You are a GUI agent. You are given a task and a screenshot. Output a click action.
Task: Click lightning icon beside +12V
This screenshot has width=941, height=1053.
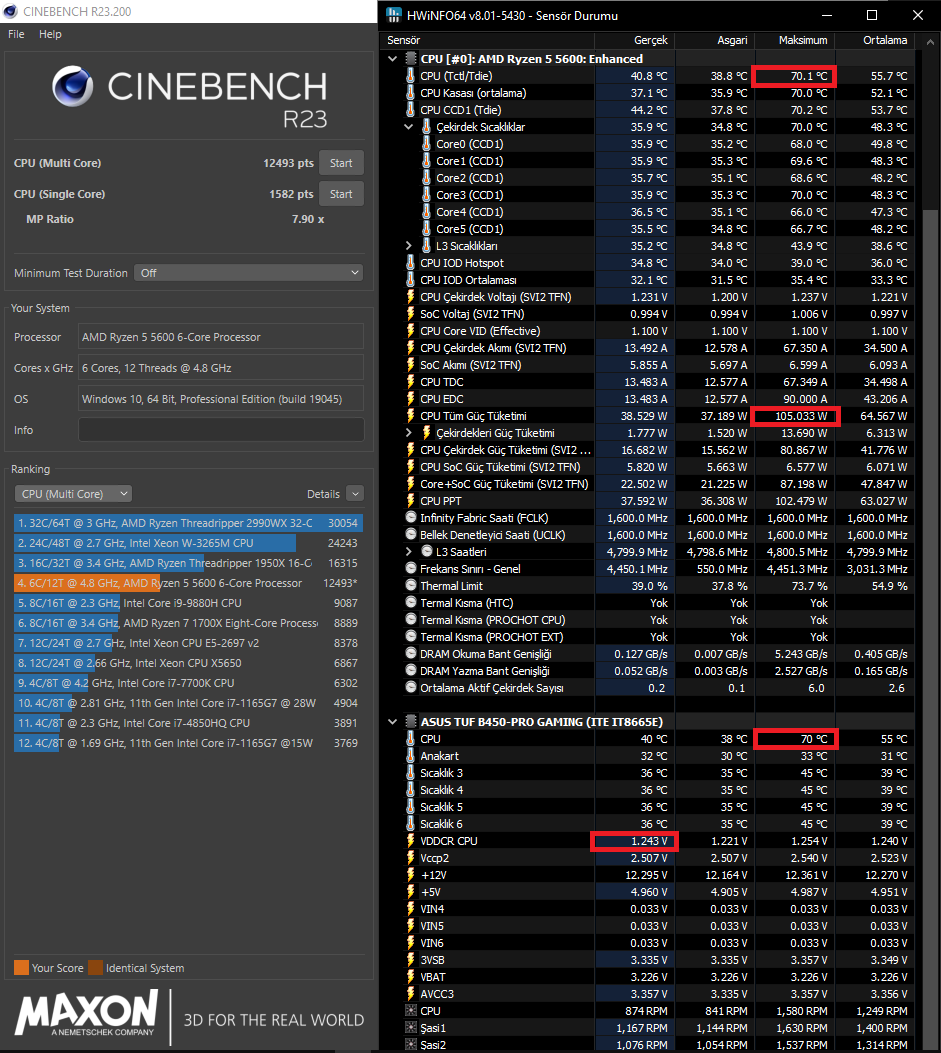pos(410,874)
